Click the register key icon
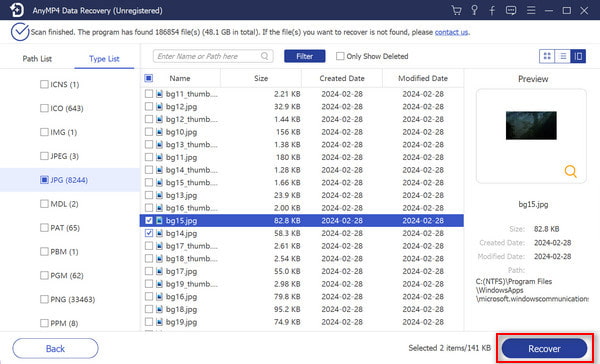The width and height of the screenshot is (600, 364). point(474,10)
